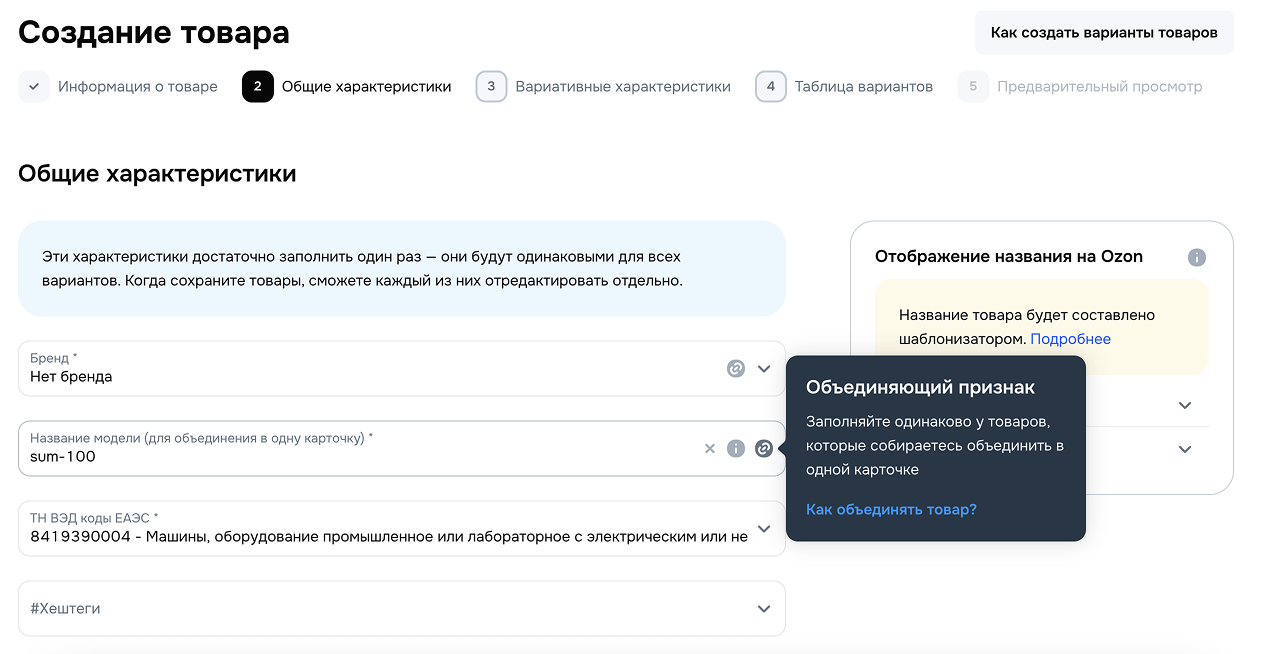Screen dimensions: 1262x654
Task: Expand second collapsed section in Ozon name panel
Action: [x=1185, y=449]
